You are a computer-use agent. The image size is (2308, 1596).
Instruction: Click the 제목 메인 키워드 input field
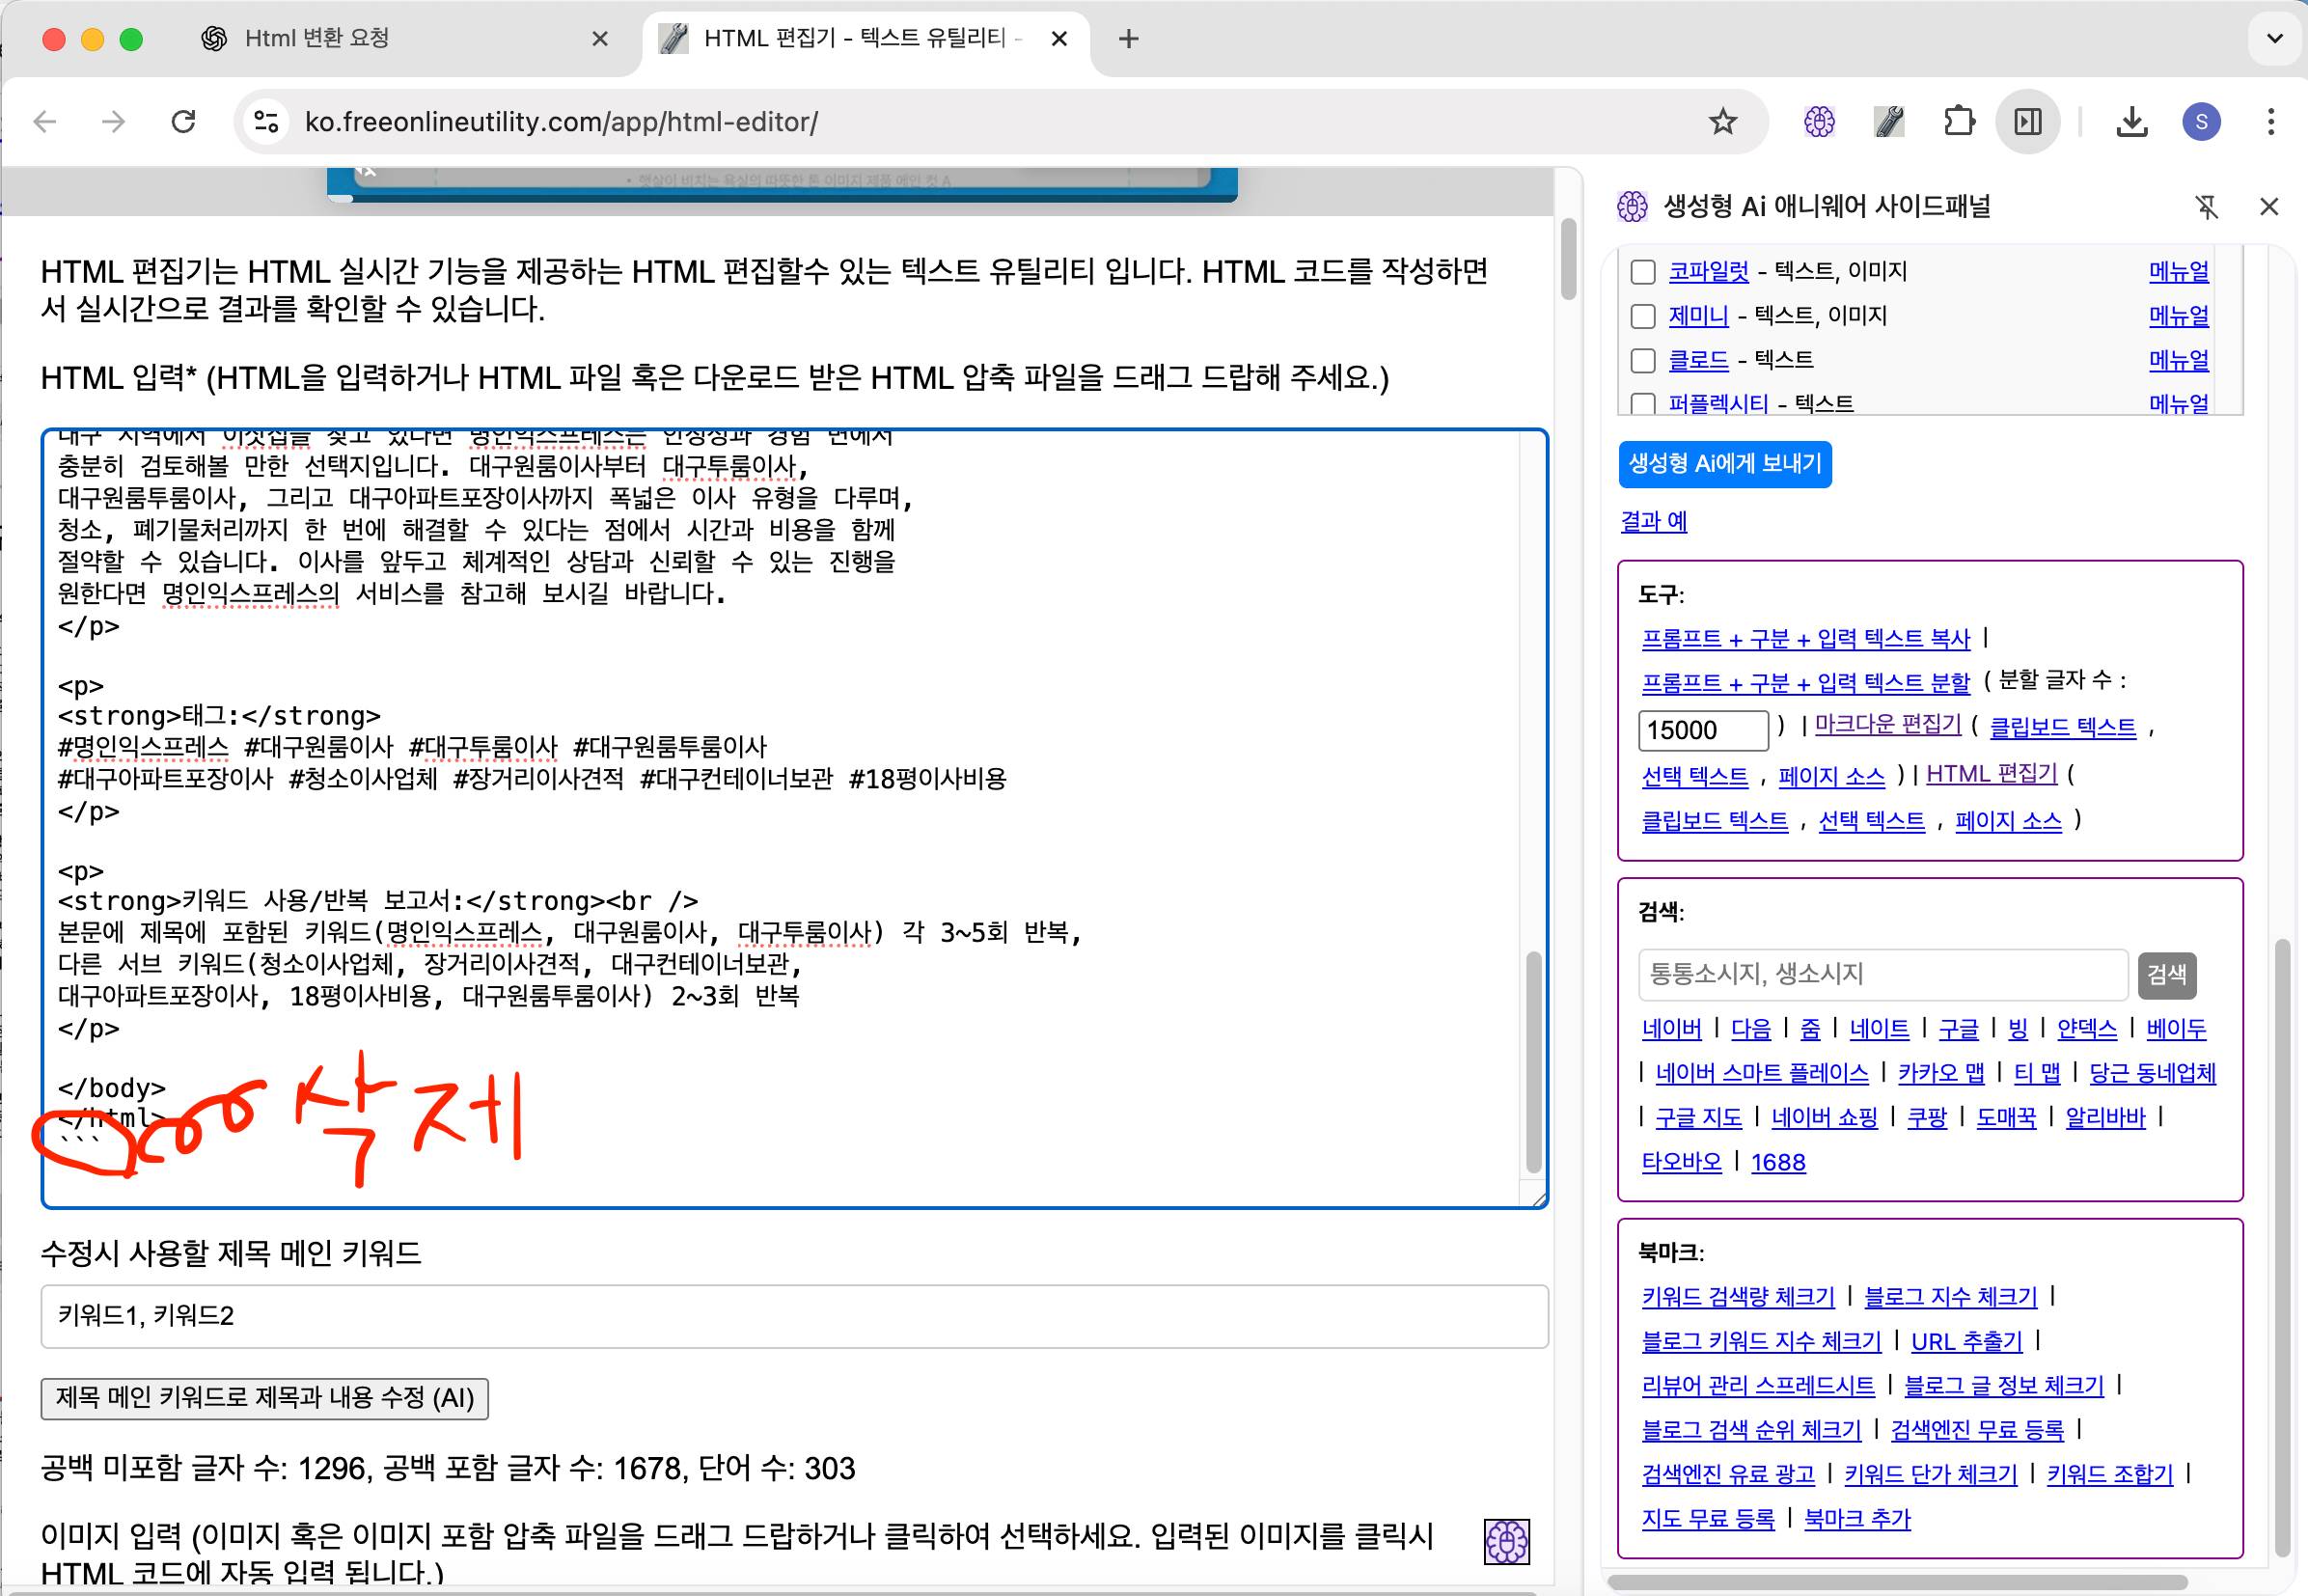(x=794, y=1316)
